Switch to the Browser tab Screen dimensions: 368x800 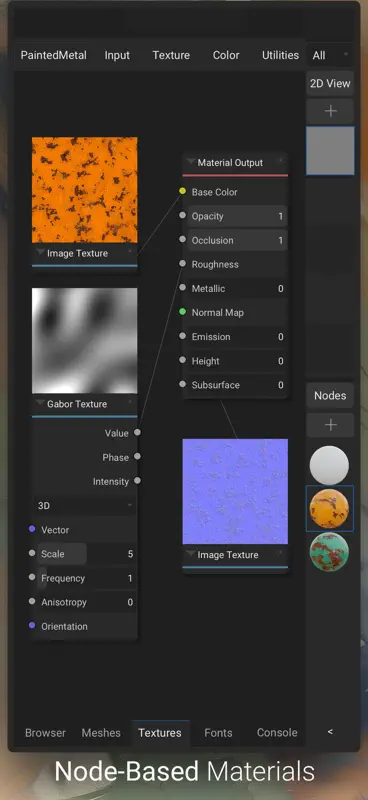45,733
